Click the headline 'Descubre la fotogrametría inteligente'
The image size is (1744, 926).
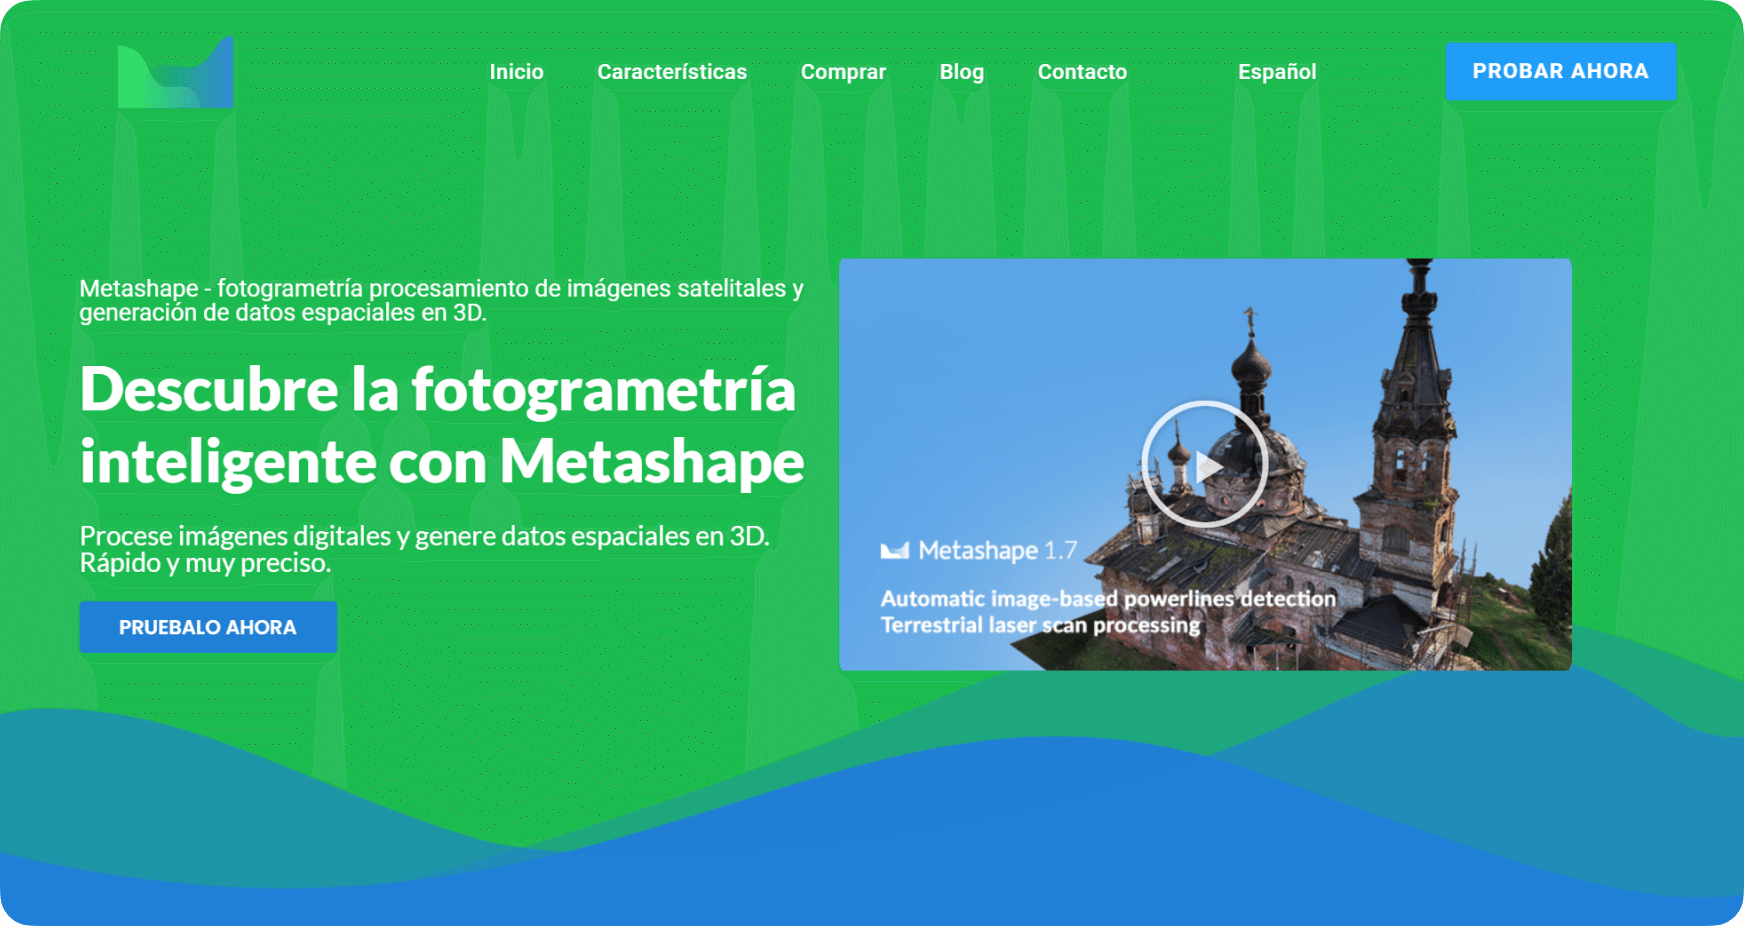coord(441,425)
